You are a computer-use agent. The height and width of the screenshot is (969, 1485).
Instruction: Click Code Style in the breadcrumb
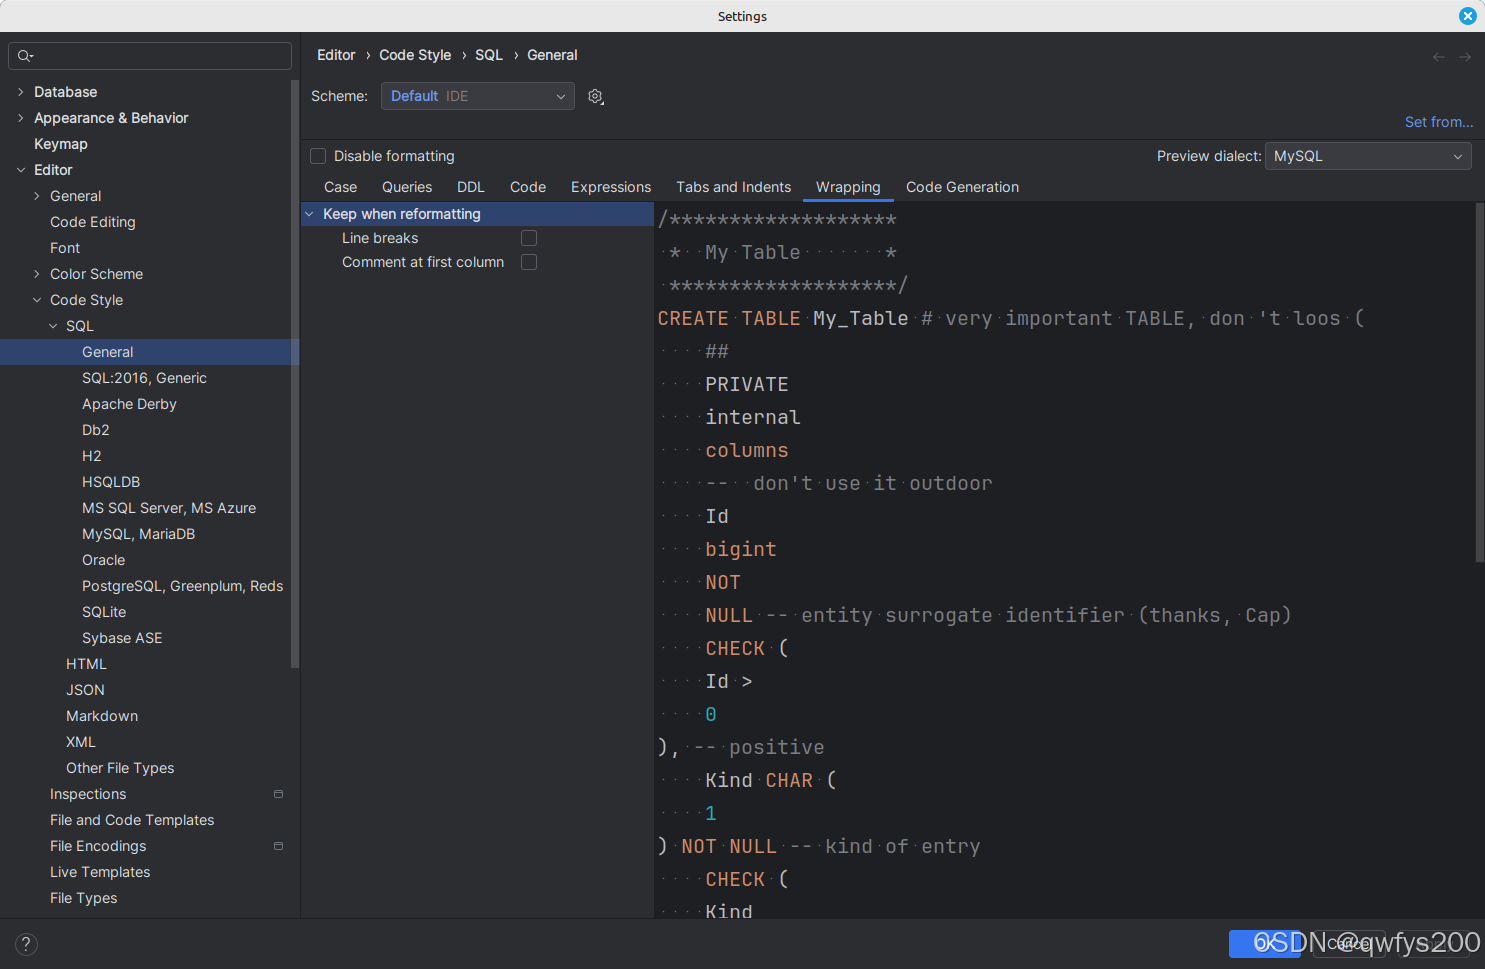(x=415, y=55)
